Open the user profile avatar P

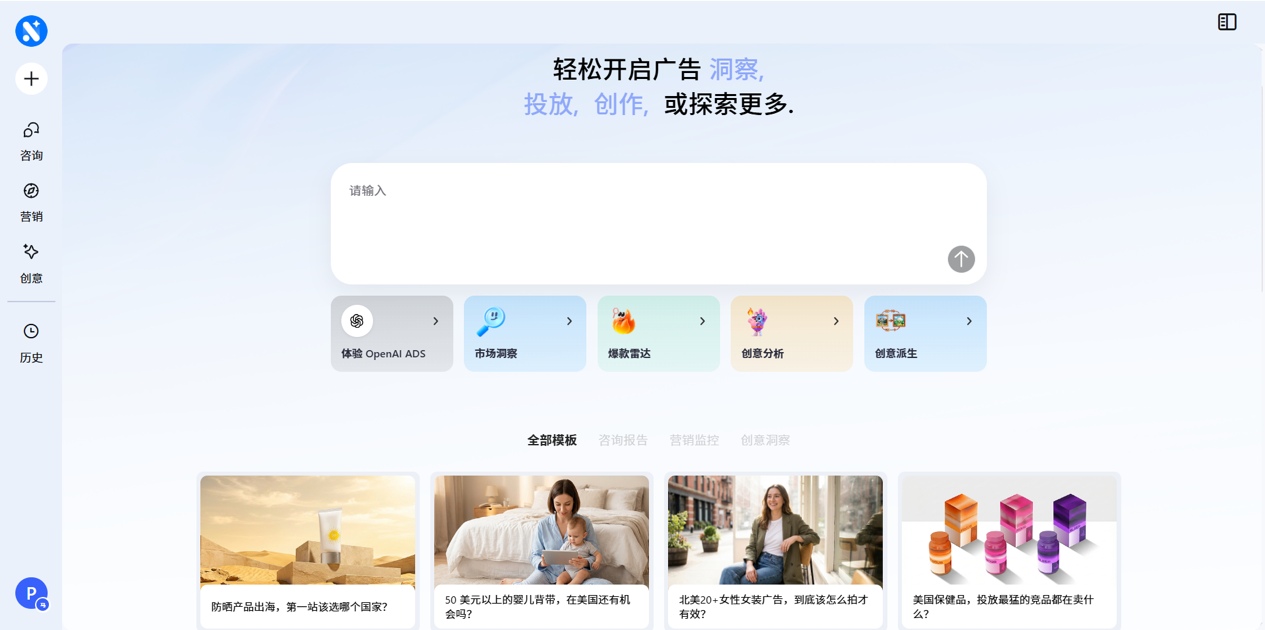click(x=31, y=593)
